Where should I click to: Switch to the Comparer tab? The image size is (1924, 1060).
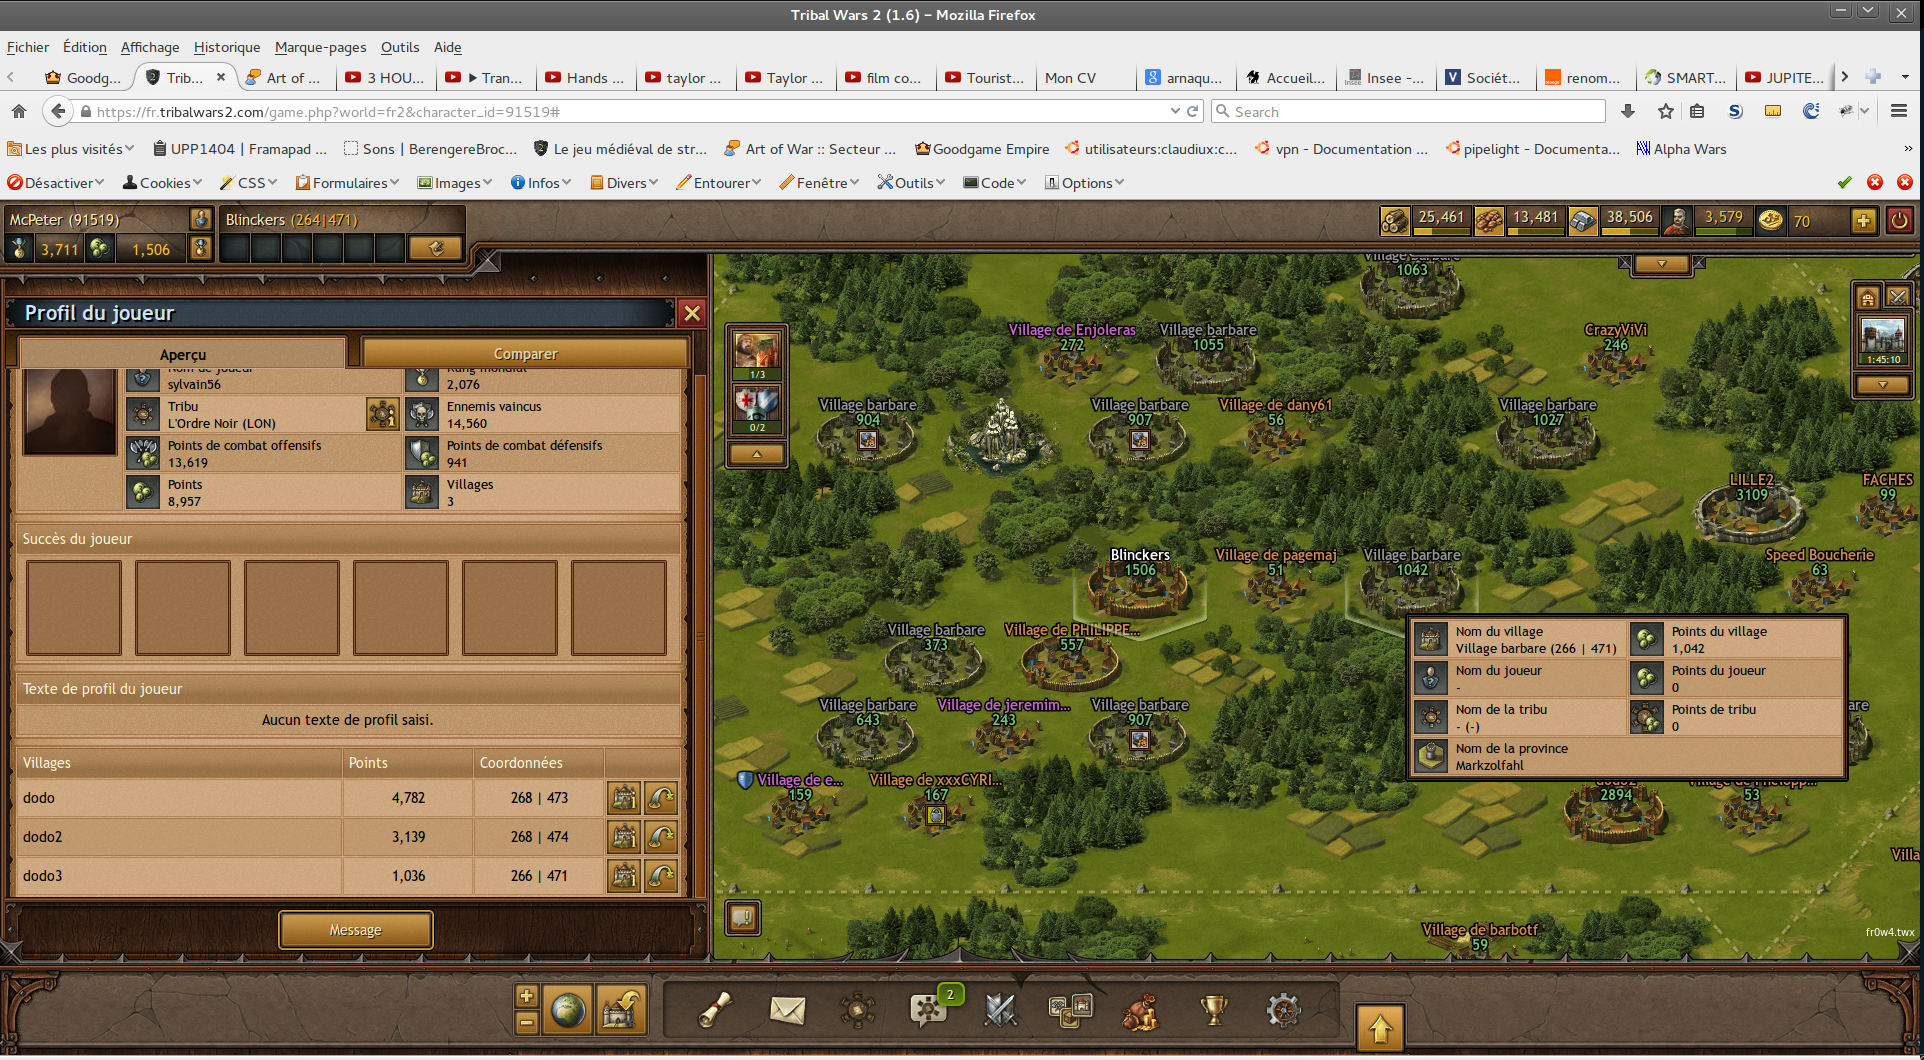(525, 354)
